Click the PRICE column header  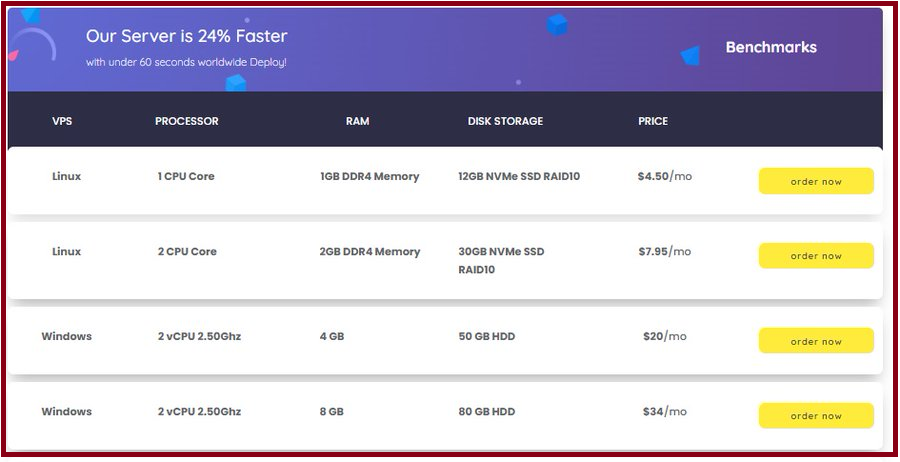click(x=653, y=121)
